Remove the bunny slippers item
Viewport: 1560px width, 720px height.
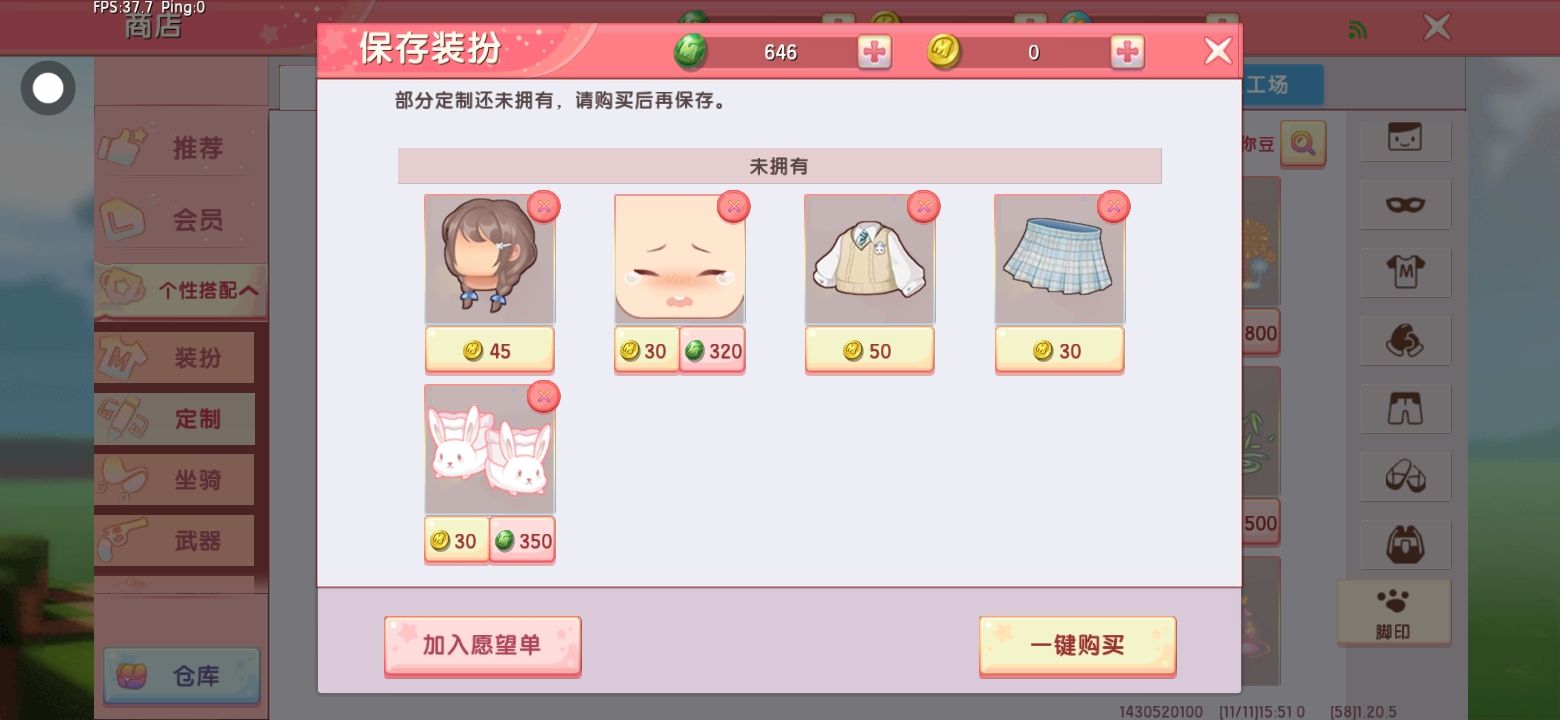pos(543,397)
